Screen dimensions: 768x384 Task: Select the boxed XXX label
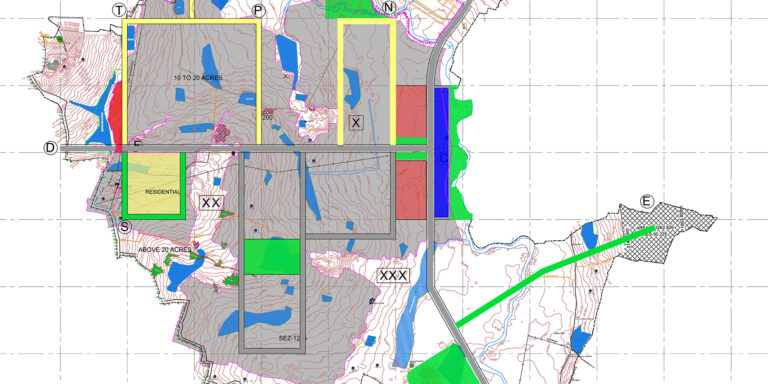coord(393,275)
